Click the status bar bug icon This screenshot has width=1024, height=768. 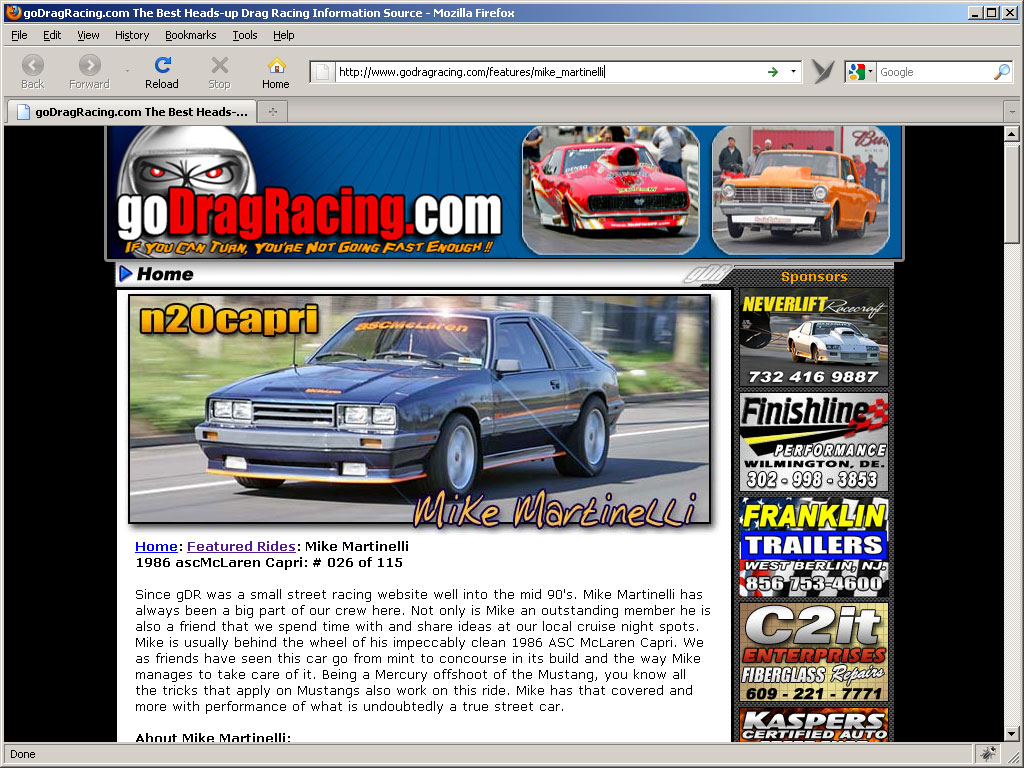[x=989, y=754]
